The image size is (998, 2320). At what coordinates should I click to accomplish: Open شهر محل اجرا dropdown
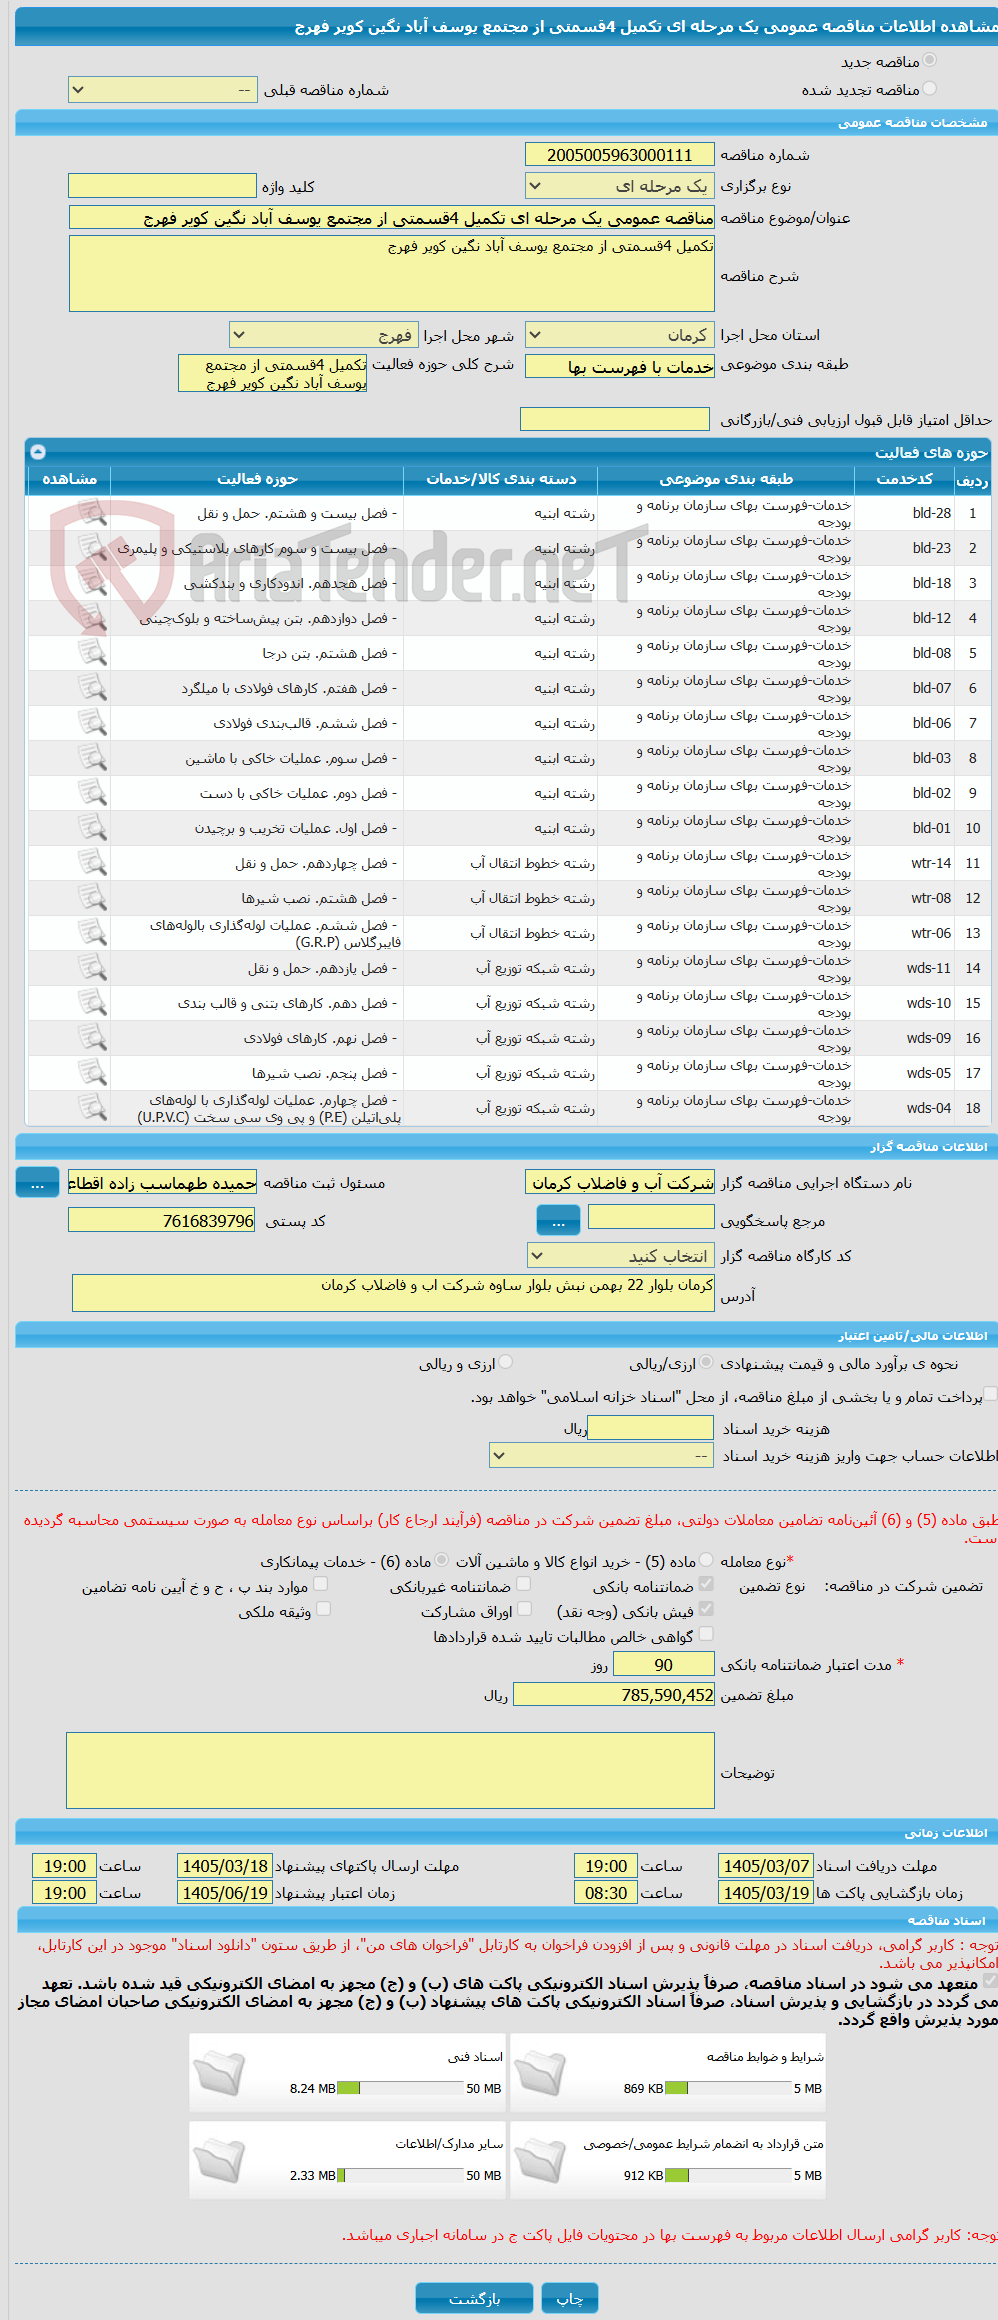(x=324, y=335)
